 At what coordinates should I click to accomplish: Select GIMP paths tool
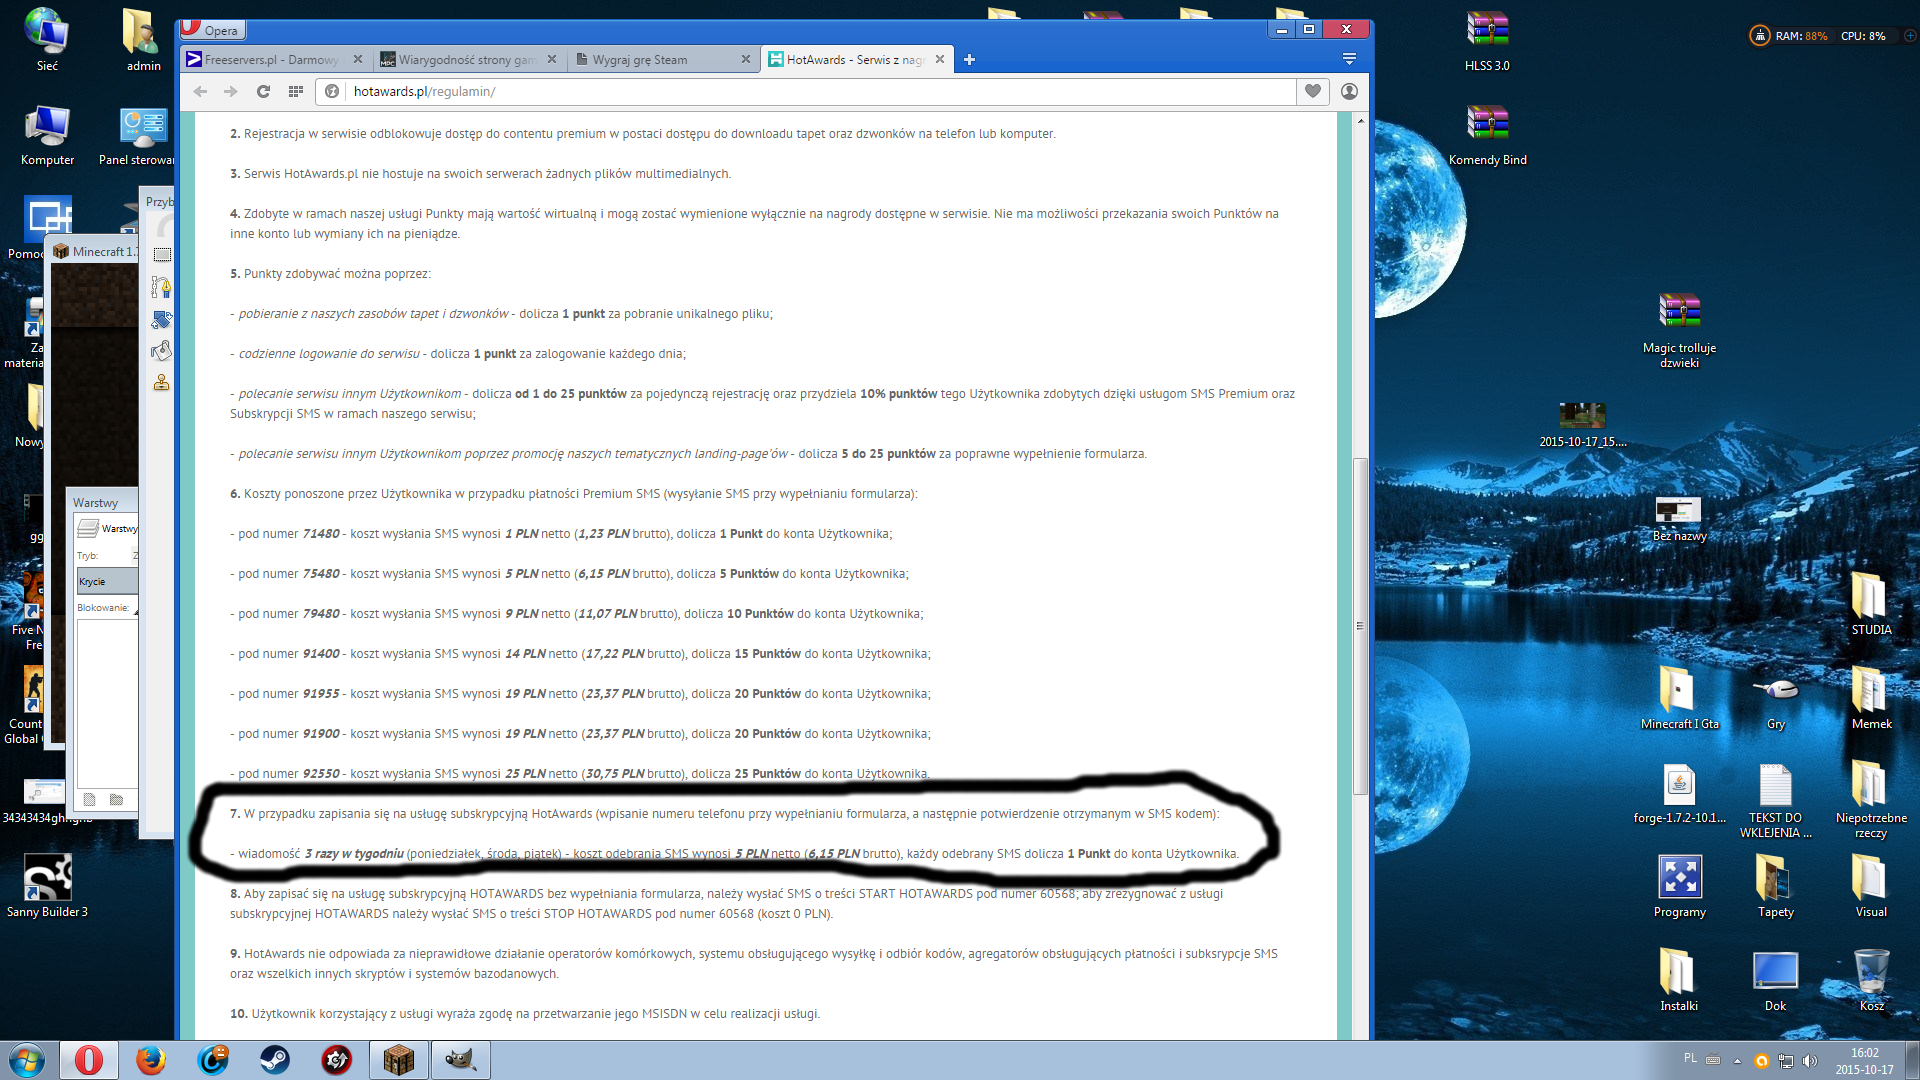point(162,287)
